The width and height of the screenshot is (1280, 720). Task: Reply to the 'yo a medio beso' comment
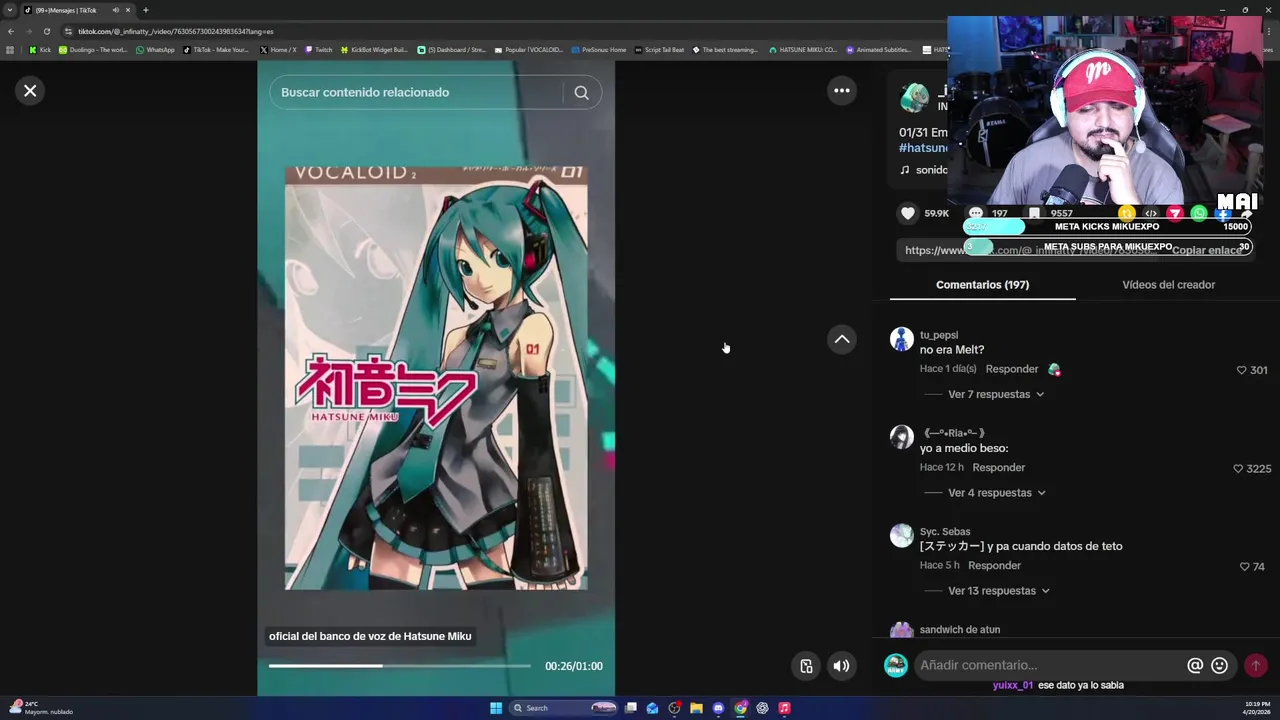pyautogui.click(x=999, y=467)
